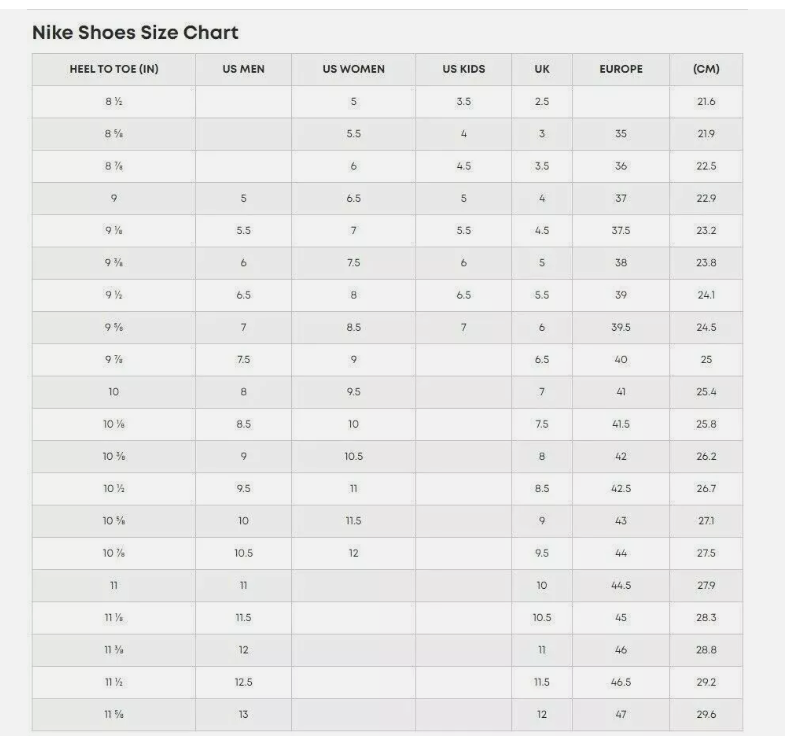Screen dimensions: 785x756
Task: Select the US MEN column header
Action: [x=243, y=70]
